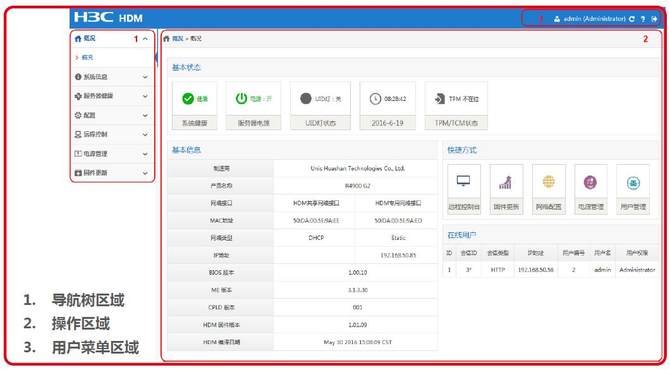Open the firmware update shortcut chart icon

(x=505, y=182)
